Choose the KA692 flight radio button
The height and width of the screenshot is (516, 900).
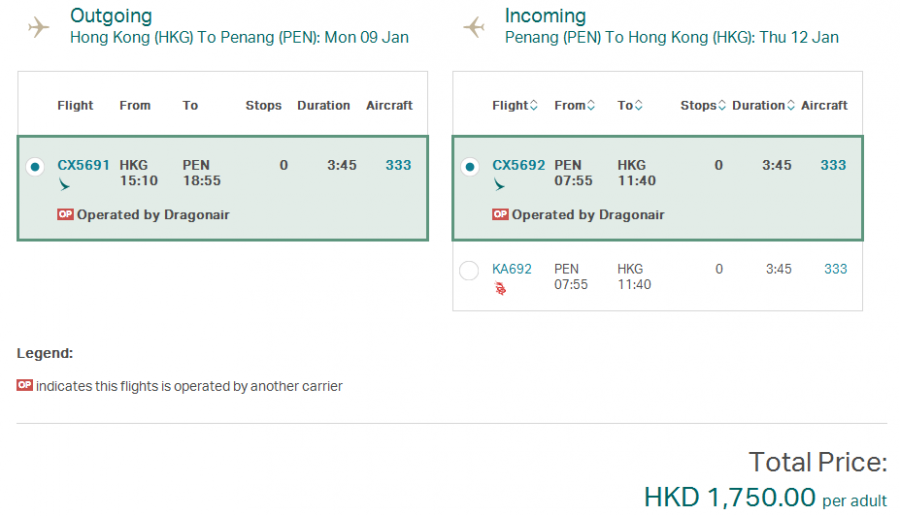pyautogui.click(x=469, y=270)
